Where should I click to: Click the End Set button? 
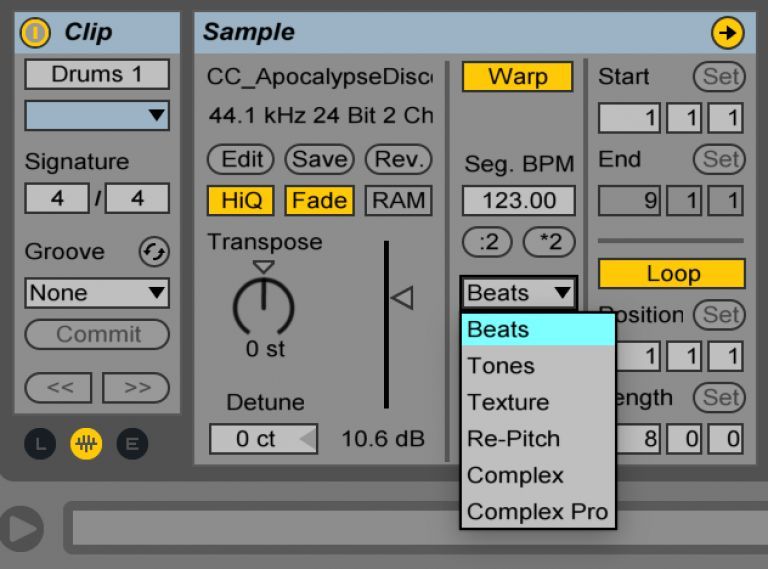[x=720, y=159]
